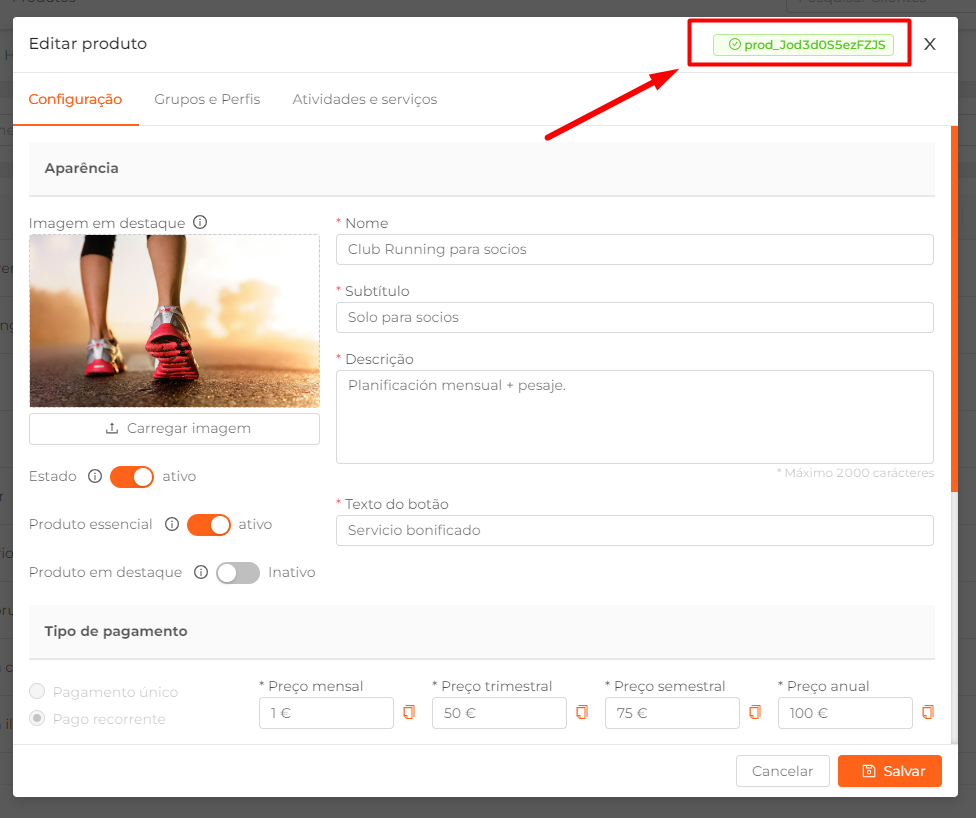Copy the product ID prod_Jod3d0S5ezFZJS badge
Viewport: 976px width, 818px height.
click(804, 45)
